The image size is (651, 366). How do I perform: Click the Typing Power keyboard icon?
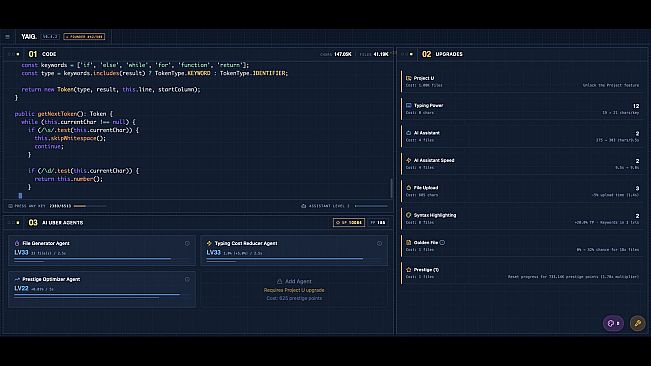pyautogui.click(x=409, y=105)
